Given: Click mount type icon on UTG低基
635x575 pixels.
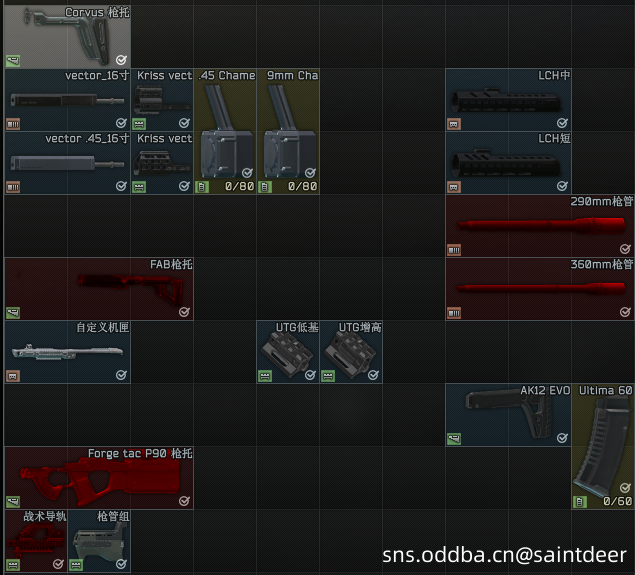Looking at the screenshot, I should [x=265, y=376].
